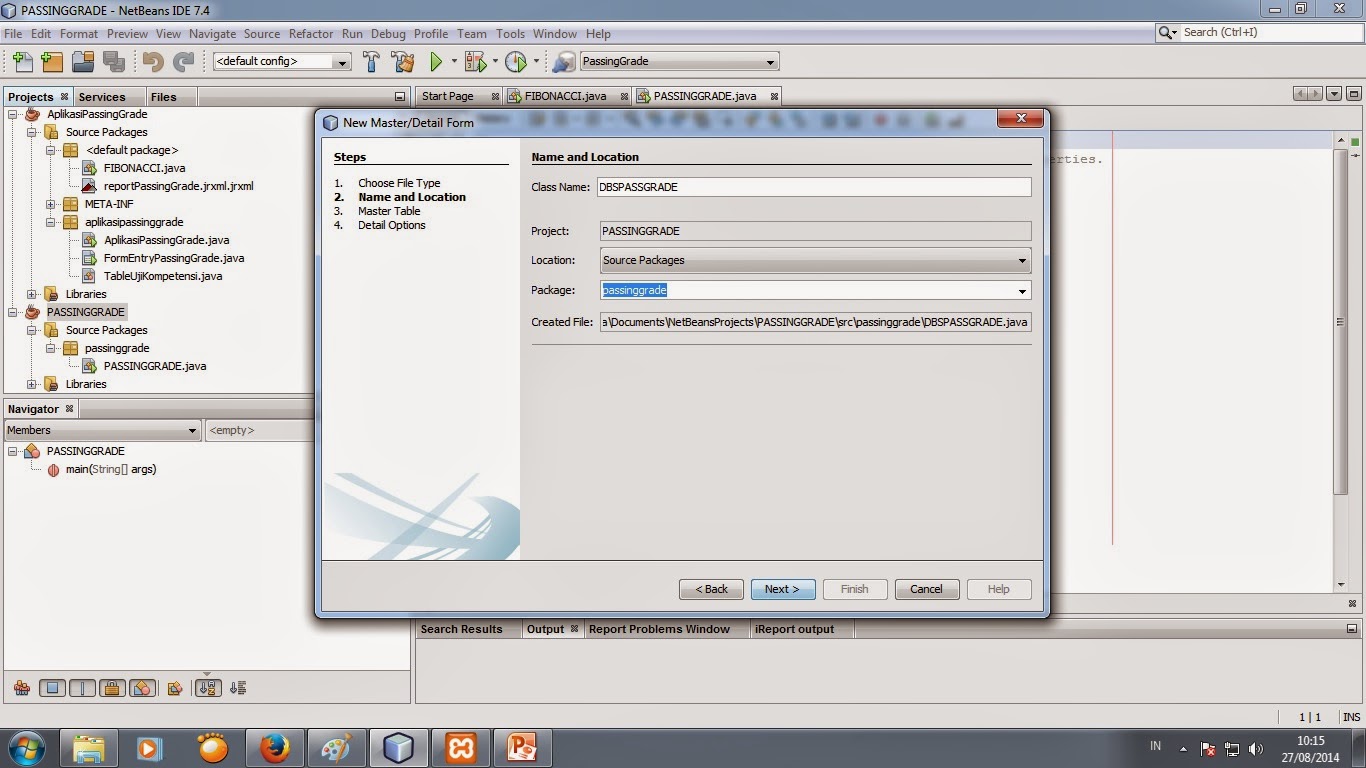Toggle Show Static Members filter in Navigator
The image size is (1366, 768).
click(x=82, y=688)
